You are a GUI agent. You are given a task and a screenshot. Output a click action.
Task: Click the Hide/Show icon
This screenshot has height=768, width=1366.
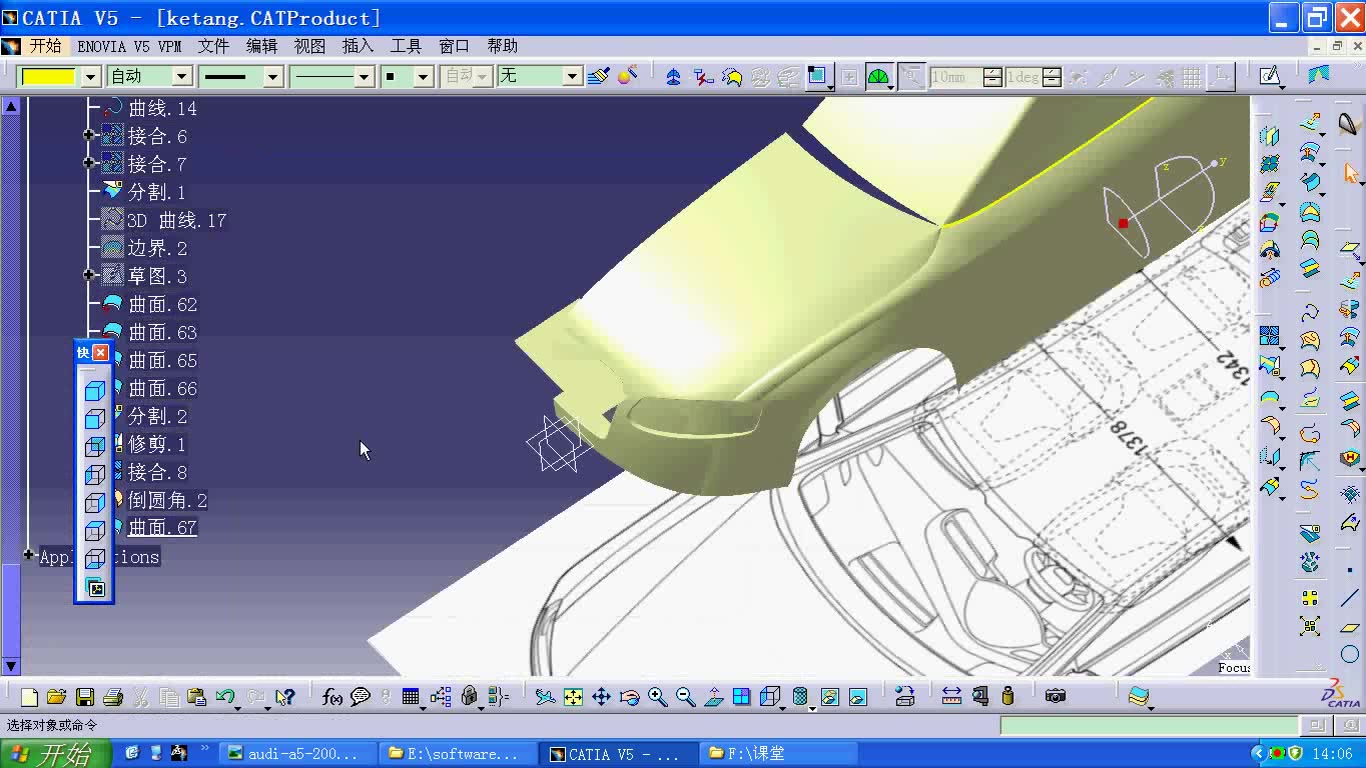pyautogui.click(x=829, y=697)
